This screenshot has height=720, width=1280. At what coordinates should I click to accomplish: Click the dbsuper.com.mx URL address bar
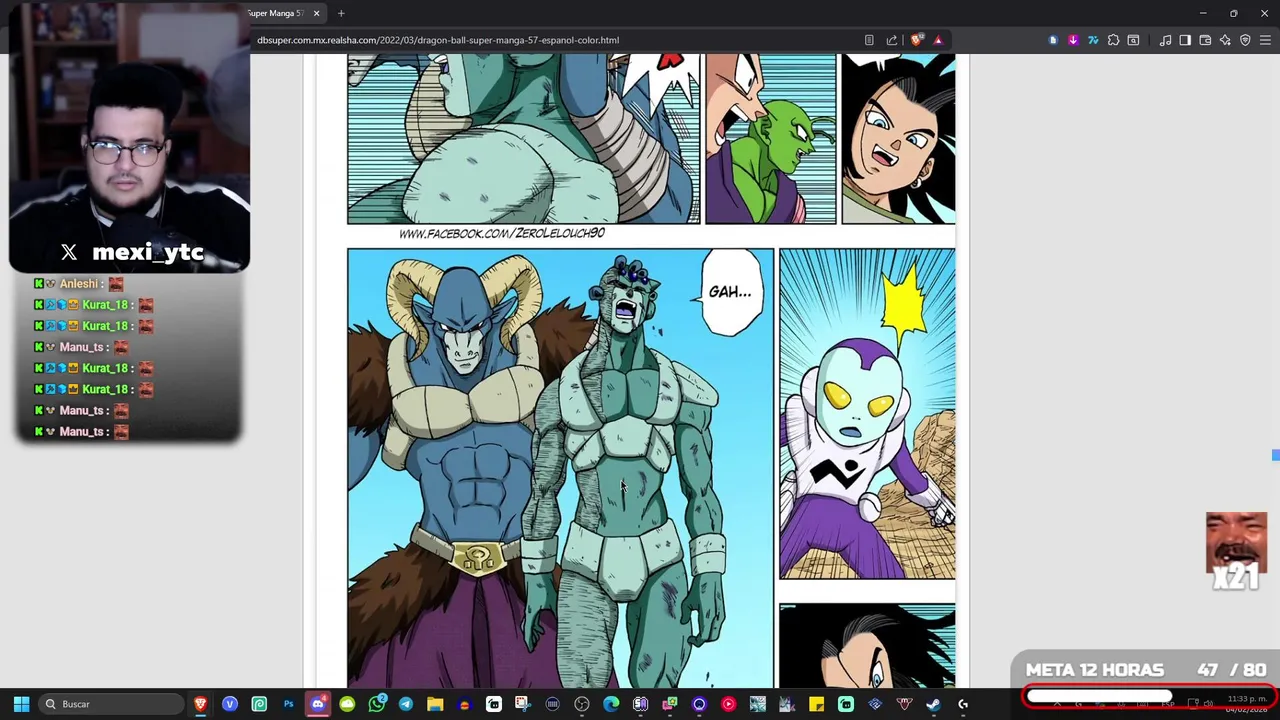438,40
